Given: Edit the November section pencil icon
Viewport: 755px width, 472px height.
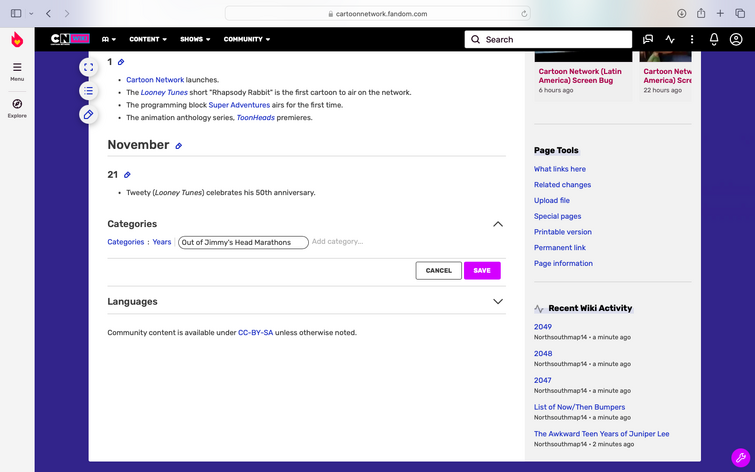Looking at the screenshot, I should pyautogui.click(x=179, y=146).
